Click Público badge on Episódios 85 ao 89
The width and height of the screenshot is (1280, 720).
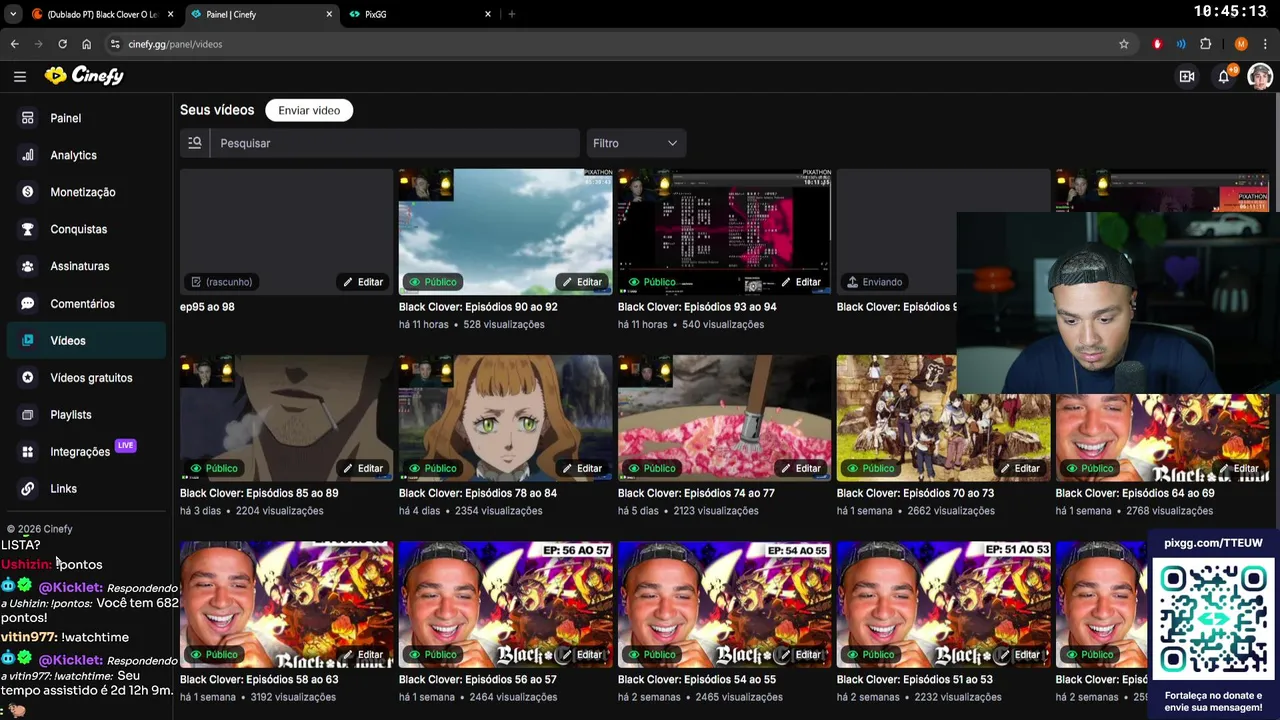click(x=213, y=468)
